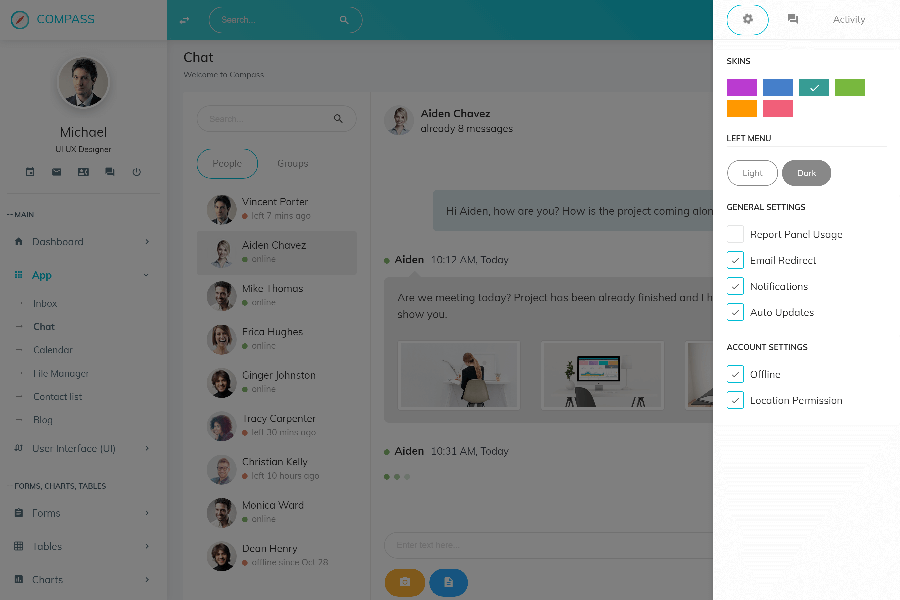900x600 pixels.
Task: Open the Inbox link in sidebar
Action: [x=45, y=304]
